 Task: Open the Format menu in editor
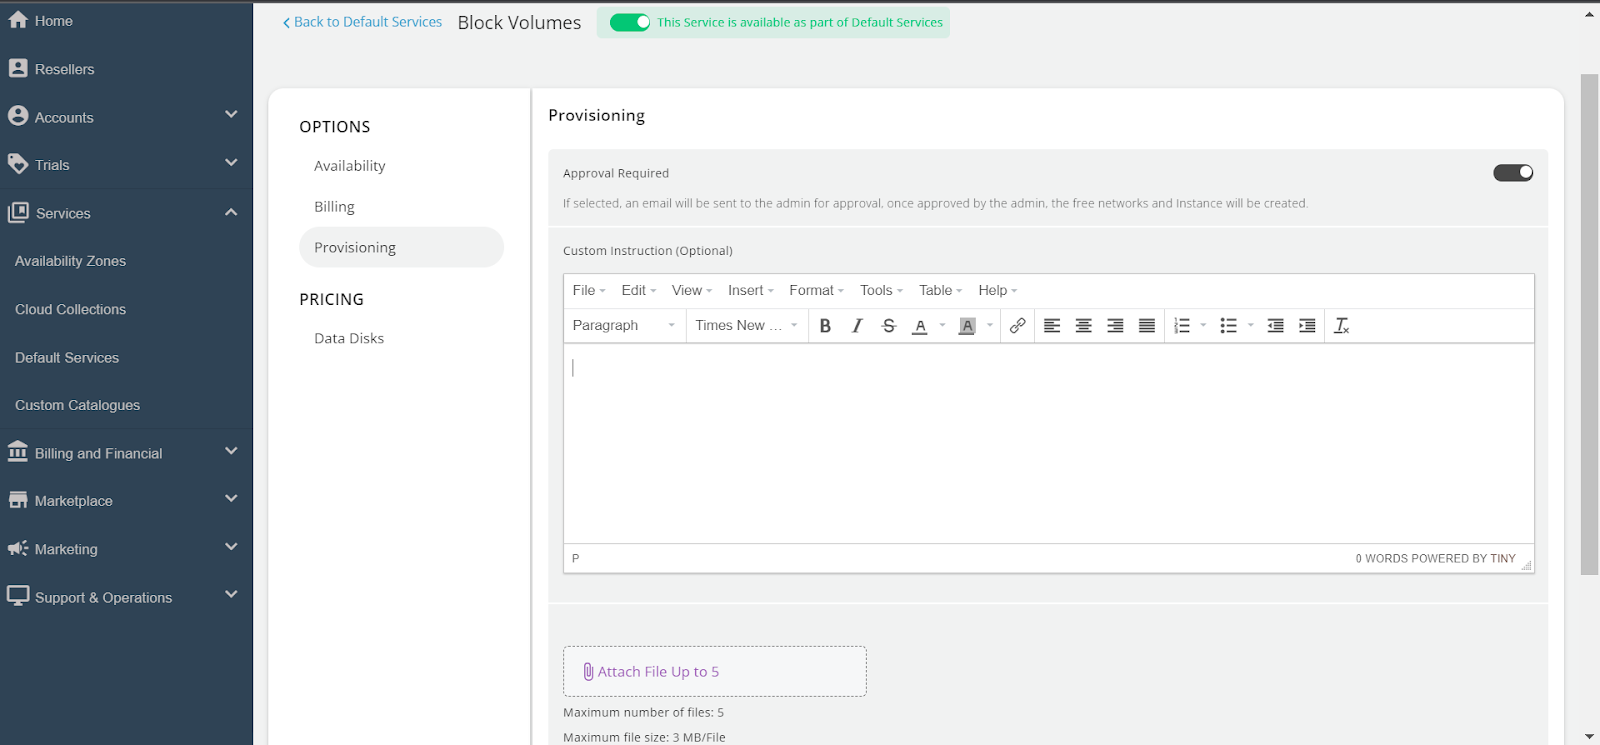[x=817, y=291]
